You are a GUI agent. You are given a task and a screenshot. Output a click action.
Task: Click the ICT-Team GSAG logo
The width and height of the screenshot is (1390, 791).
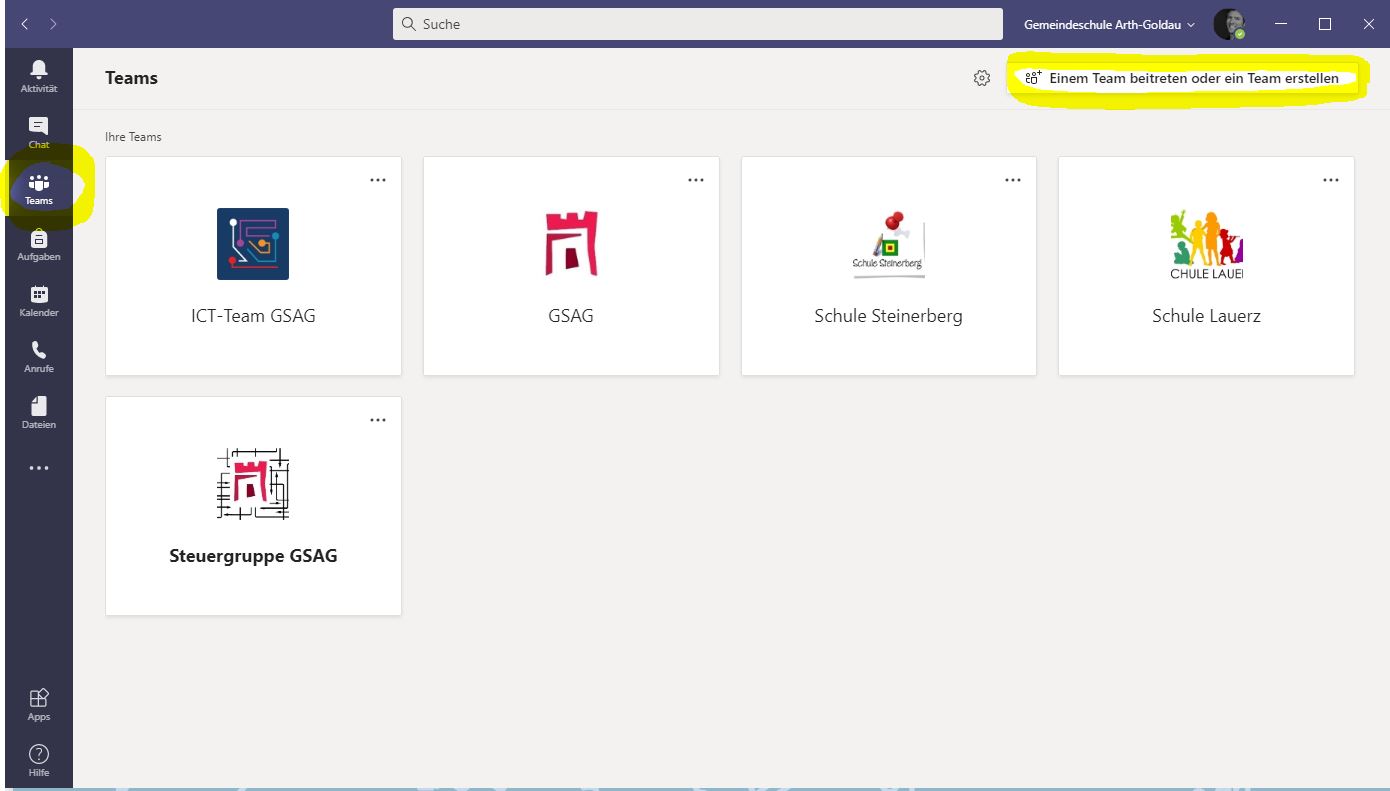click(x=253, y=244)
